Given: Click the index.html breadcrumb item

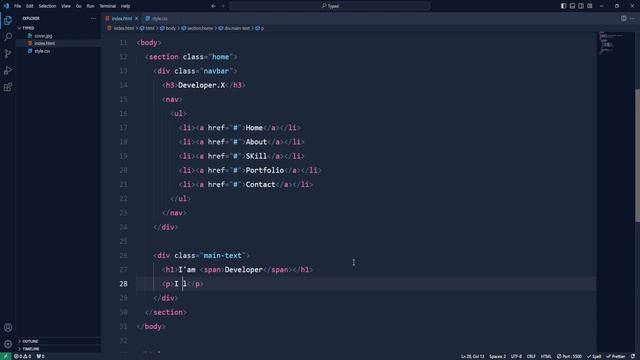Looking at the screenshot, I should [121, 28].
